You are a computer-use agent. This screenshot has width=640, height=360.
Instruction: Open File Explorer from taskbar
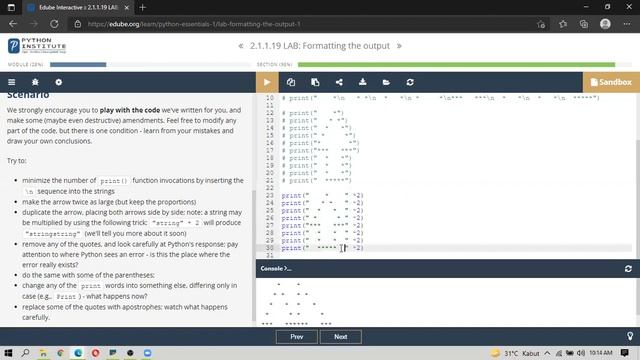43,353
